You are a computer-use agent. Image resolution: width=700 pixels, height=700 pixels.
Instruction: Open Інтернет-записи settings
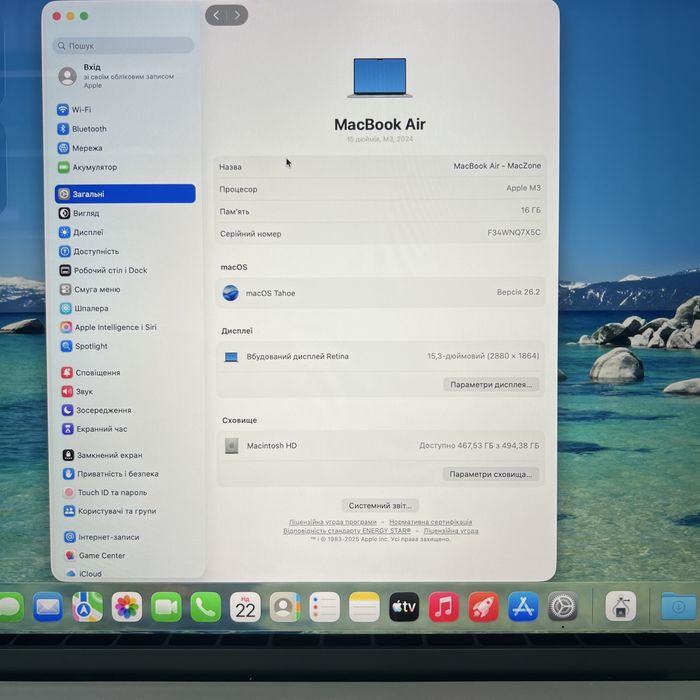(102, 537)
